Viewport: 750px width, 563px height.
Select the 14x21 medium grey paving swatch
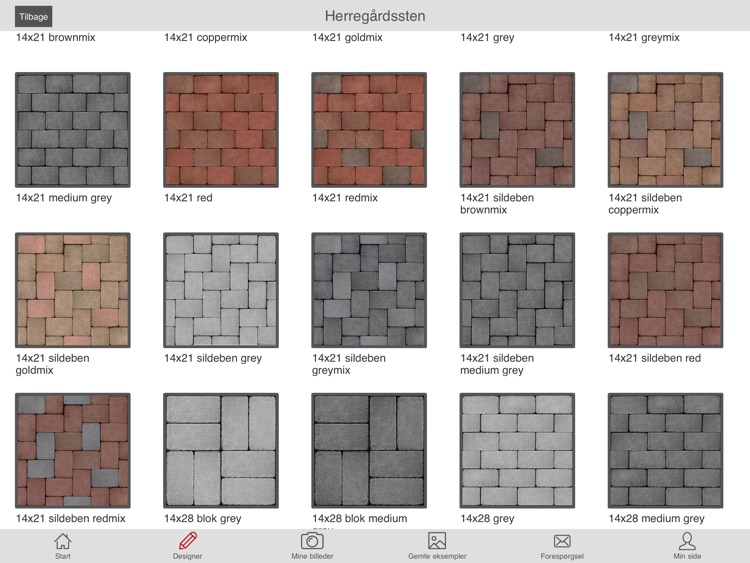point(73,130)
